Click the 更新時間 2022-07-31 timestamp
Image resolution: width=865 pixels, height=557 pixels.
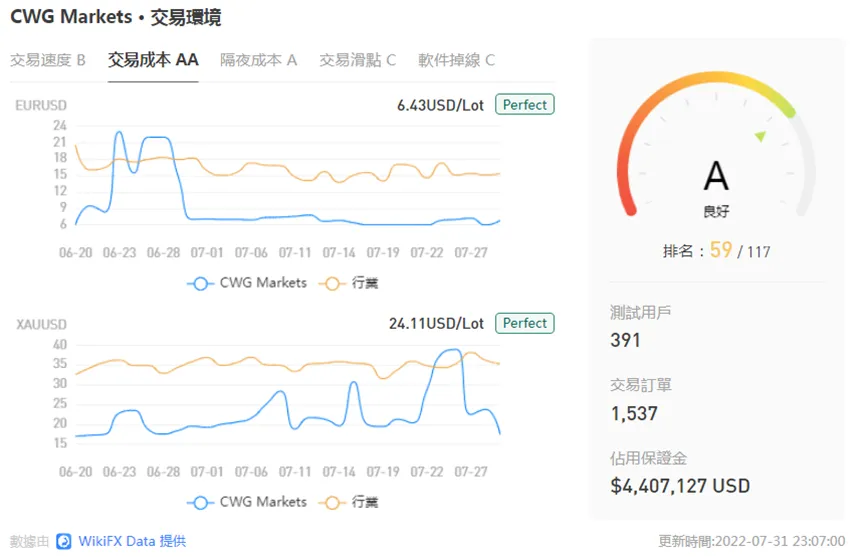click(x=751, y=541)
